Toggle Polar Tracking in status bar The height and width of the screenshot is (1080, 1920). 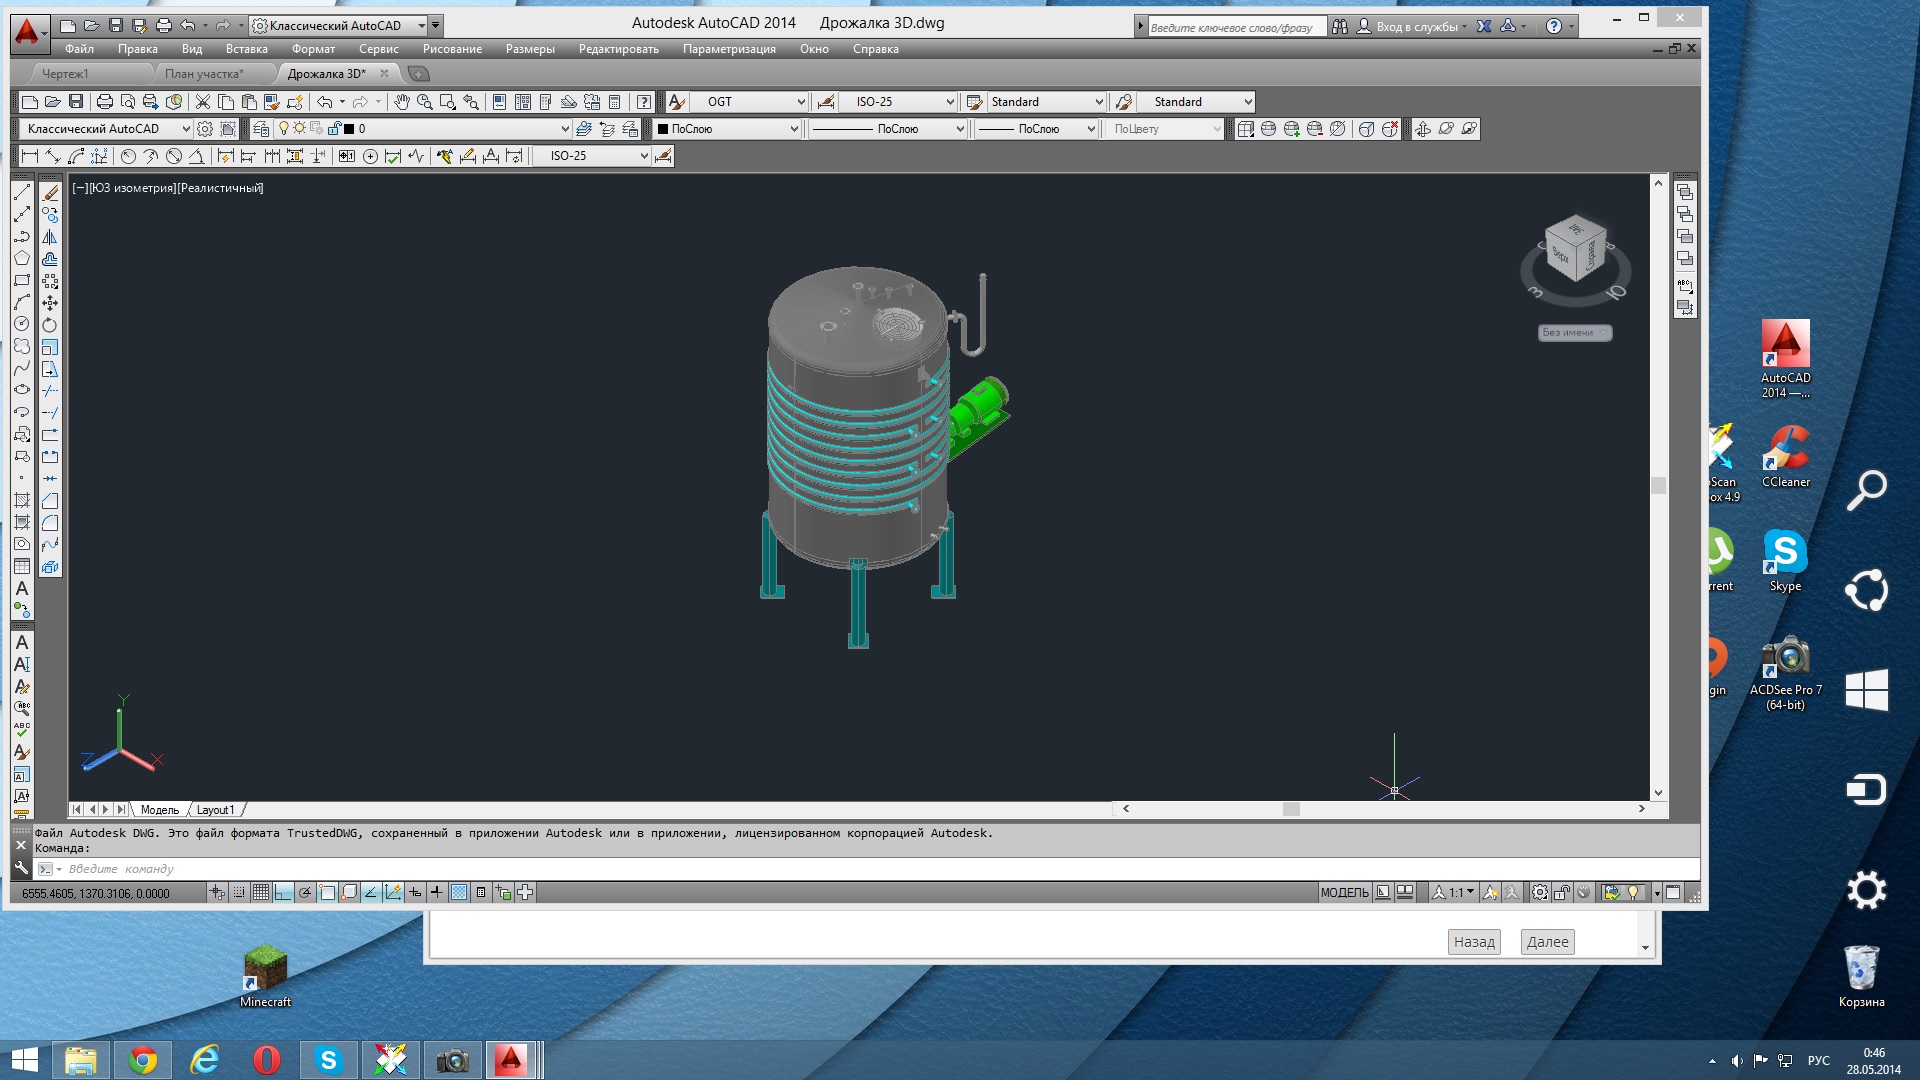(x=305, y=892)
